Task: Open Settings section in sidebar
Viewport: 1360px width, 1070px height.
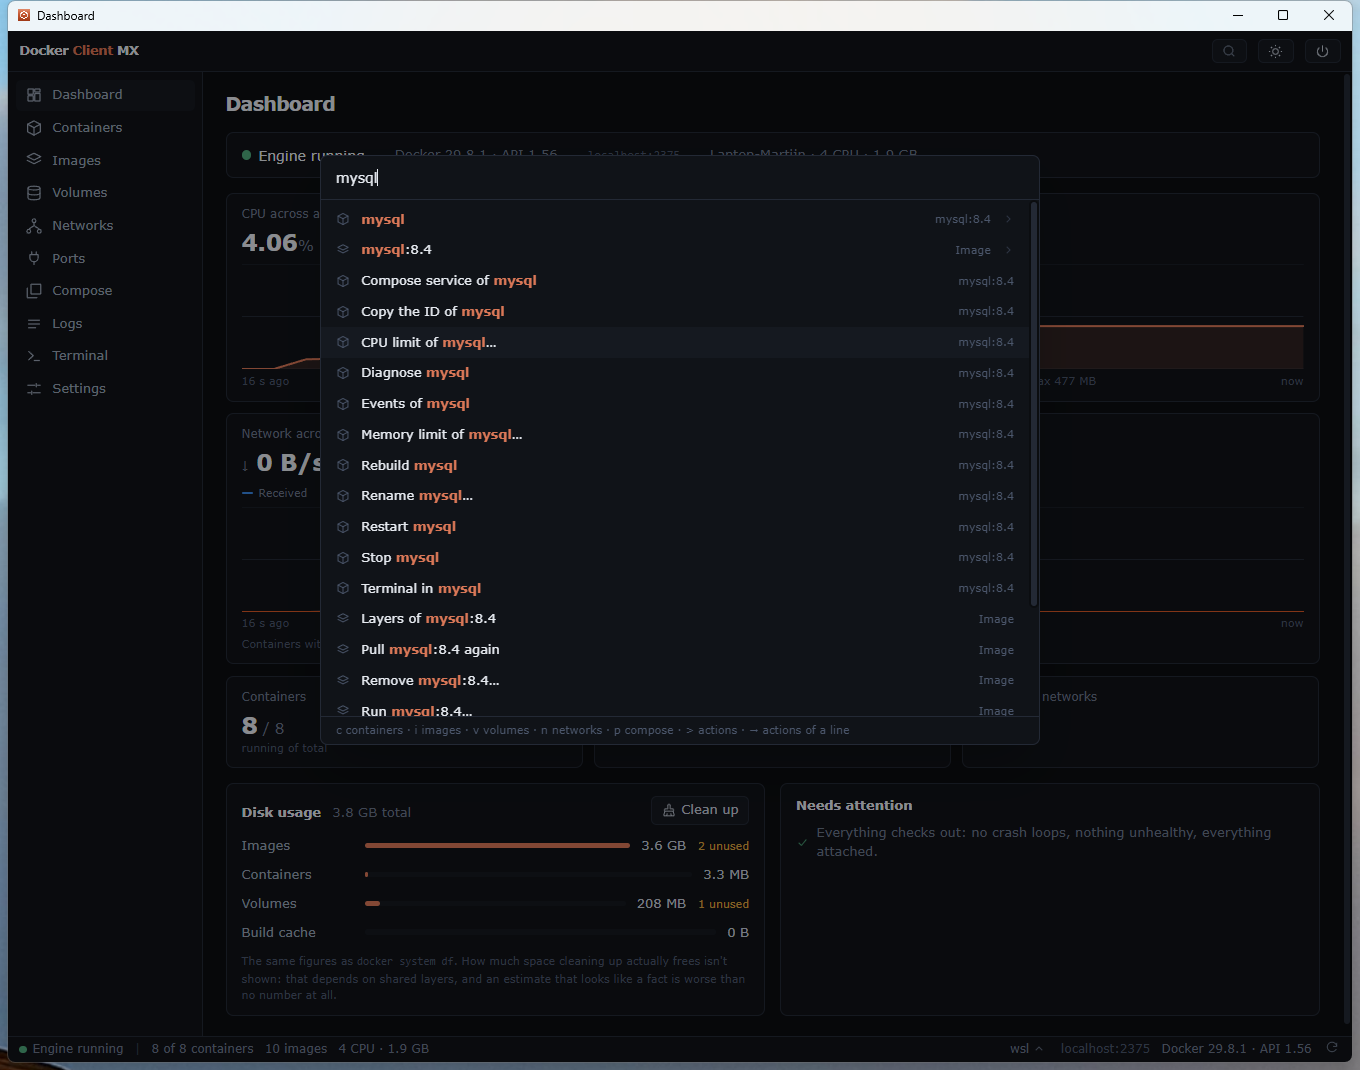Action: coord(106,389)
